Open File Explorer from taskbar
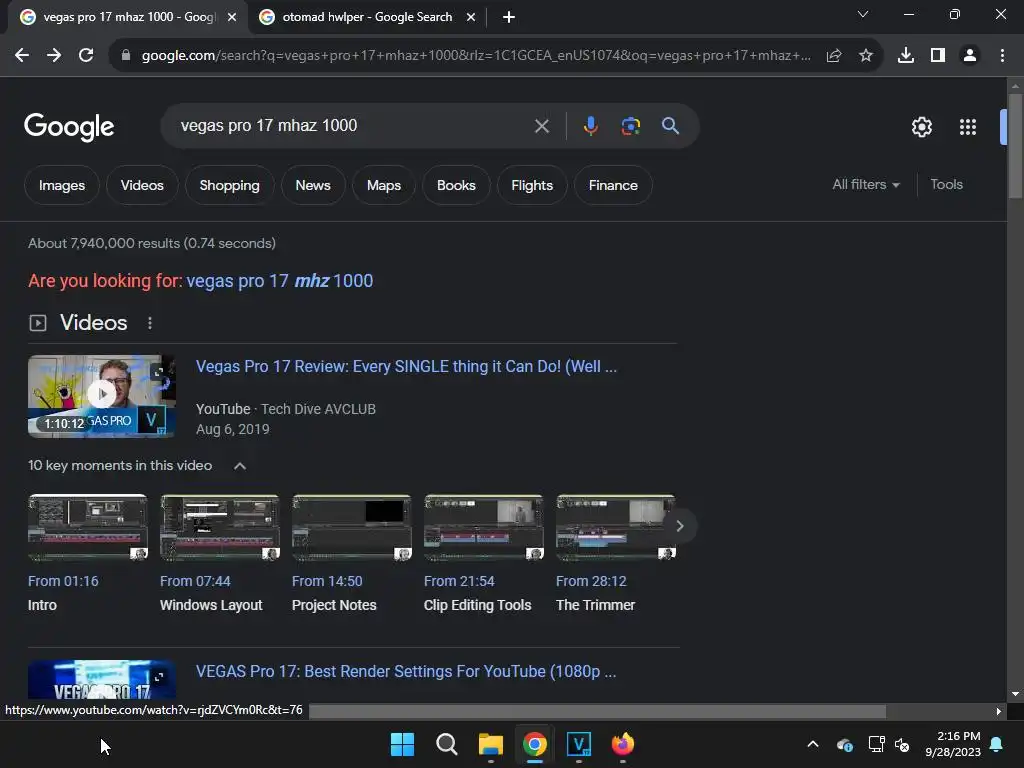The height and width of the screenshot is (768, 1024). point(490,744)
